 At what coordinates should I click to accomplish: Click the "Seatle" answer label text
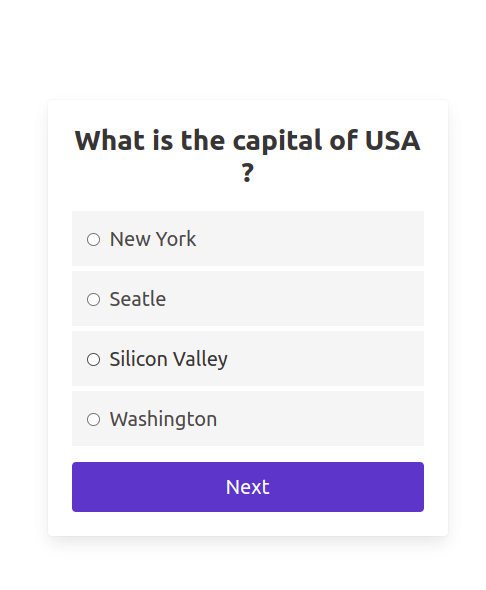(x=138, y=299)
